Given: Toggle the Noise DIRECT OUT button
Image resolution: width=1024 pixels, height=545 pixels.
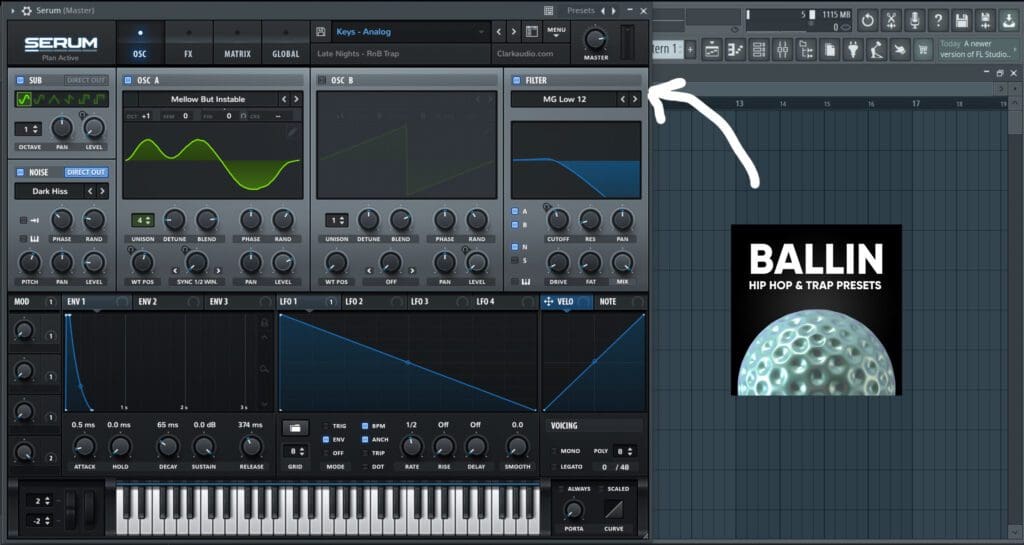Looking at the screenshot, I should pos(86,172).
